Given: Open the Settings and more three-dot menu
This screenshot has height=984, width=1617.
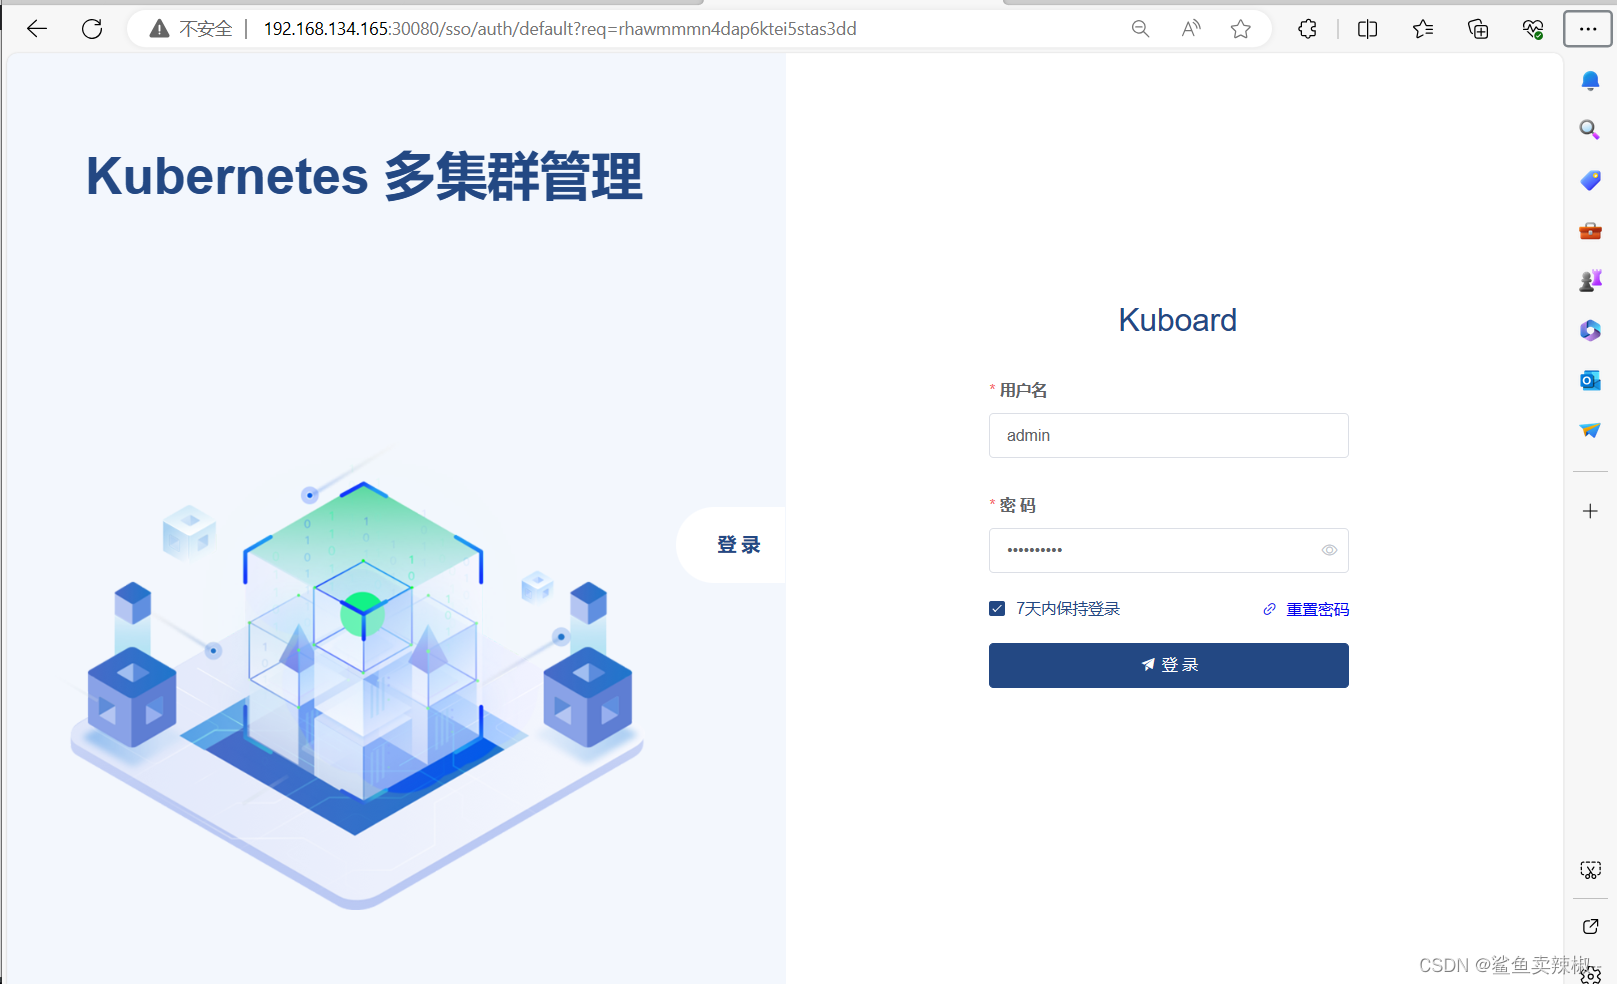Looking at the screenshot, I should coord(1588,29).
